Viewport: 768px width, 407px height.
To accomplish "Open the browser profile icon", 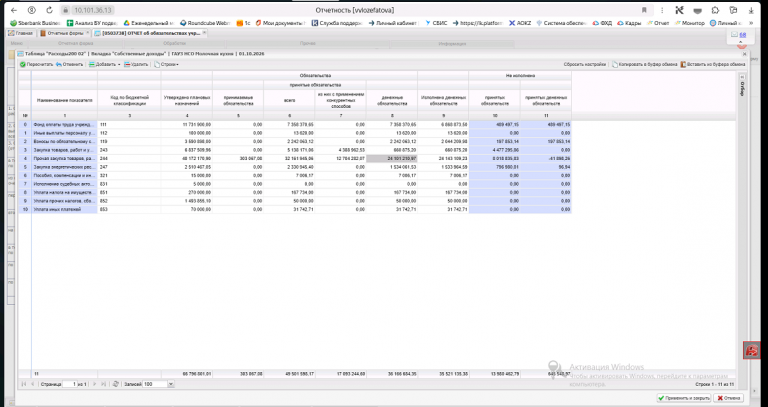I will pyautogui.click(x=32, y=10).
